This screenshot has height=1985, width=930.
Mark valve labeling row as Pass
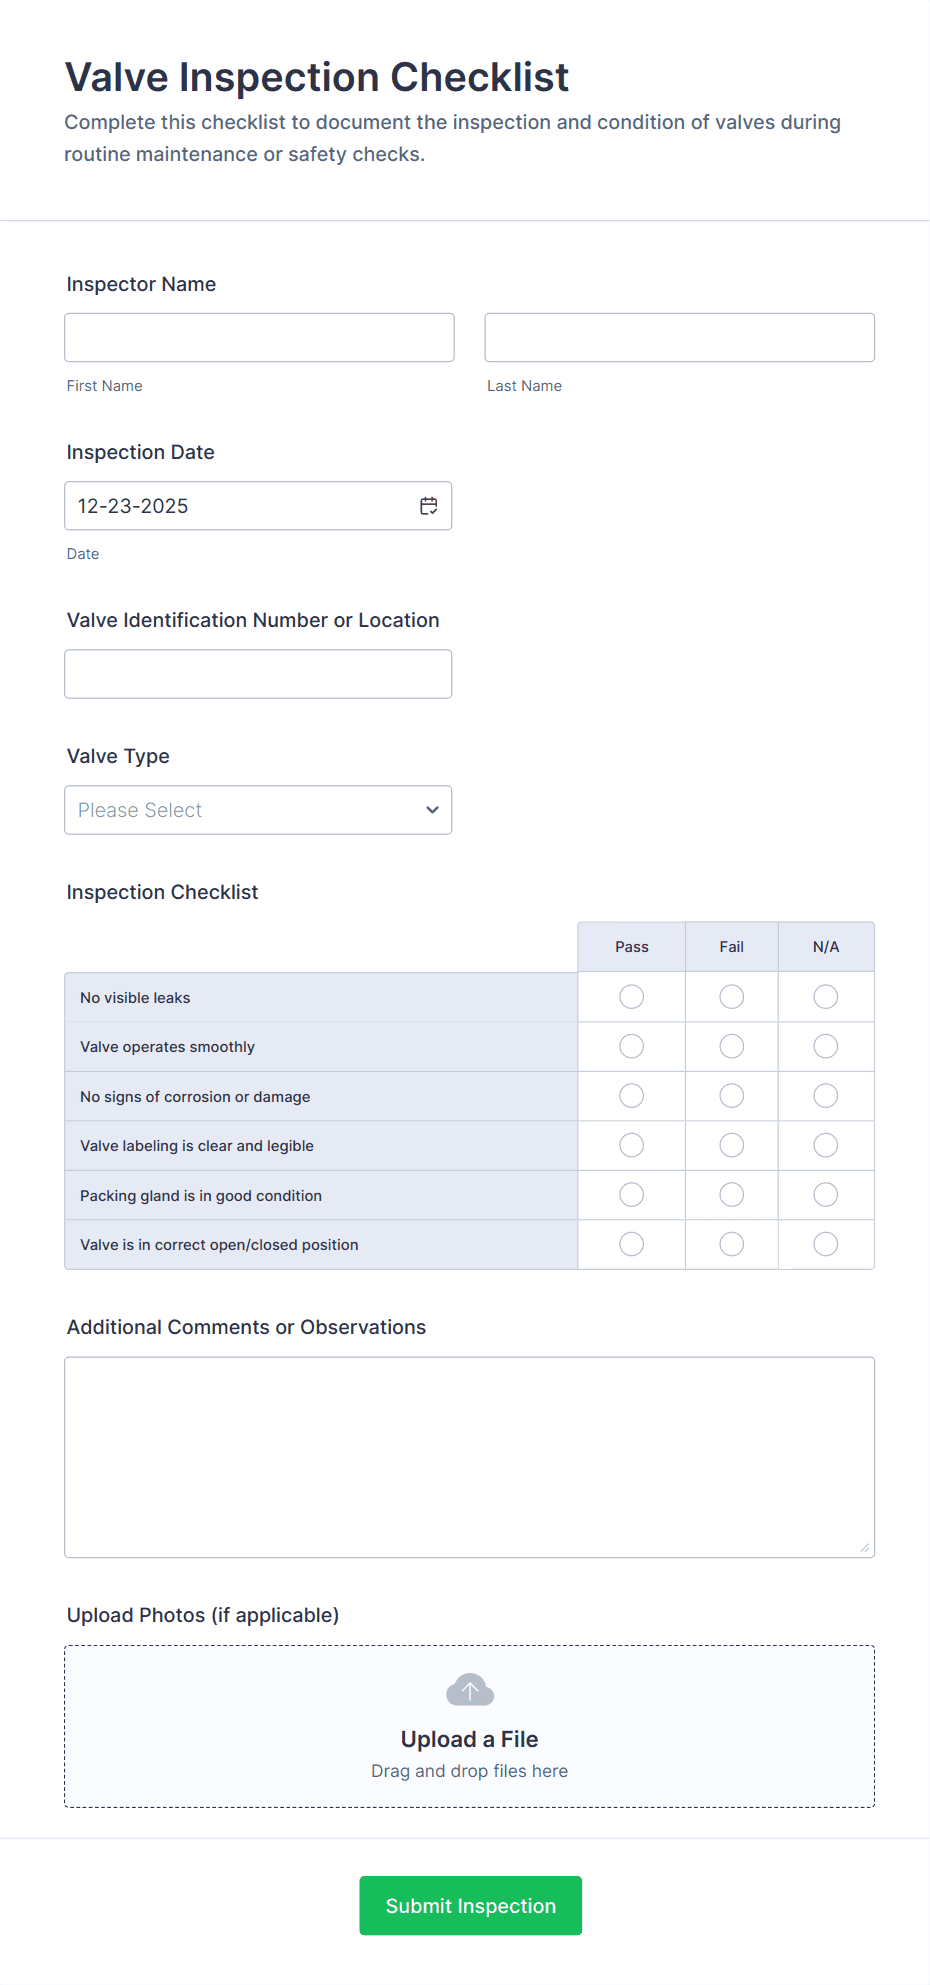pyautogui.click(x=632, y=1145)
